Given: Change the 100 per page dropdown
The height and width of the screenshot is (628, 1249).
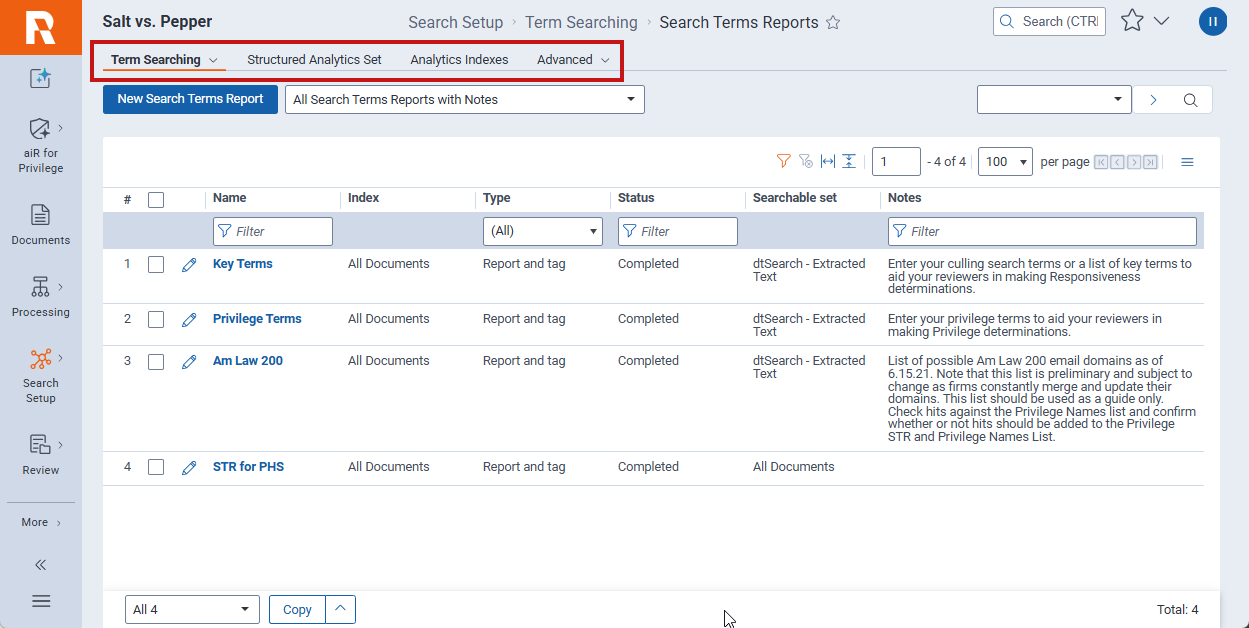Looking at the screenshot, I should 1006,162.
